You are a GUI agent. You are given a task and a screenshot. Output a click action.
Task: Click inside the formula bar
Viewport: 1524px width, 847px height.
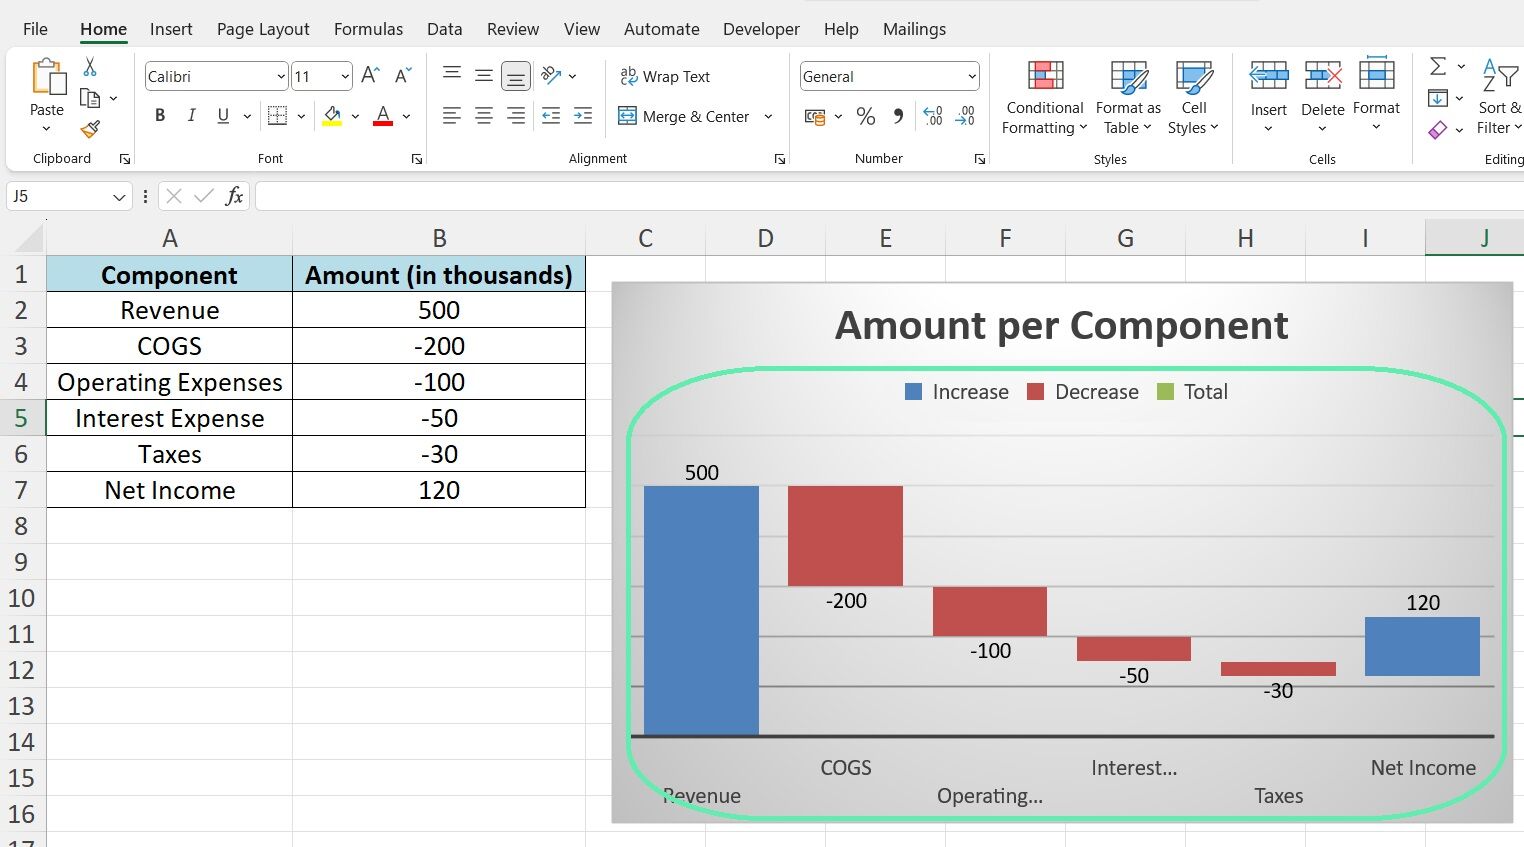click(889, 196)
